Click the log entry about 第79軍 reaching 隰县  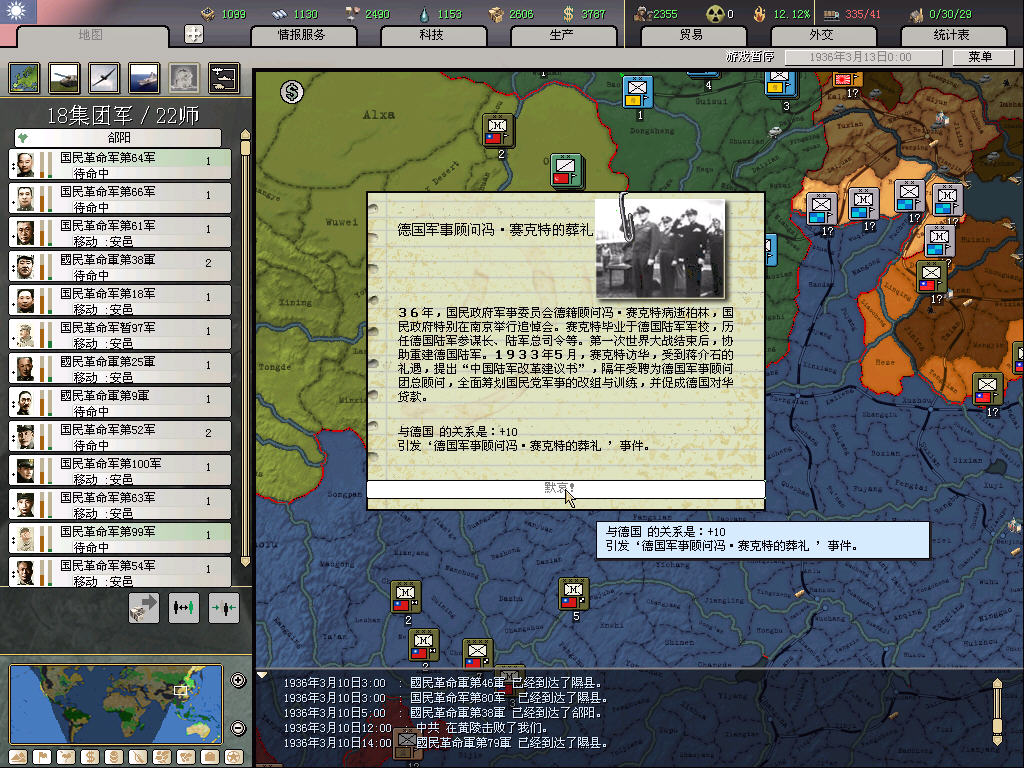coord(445,743)
